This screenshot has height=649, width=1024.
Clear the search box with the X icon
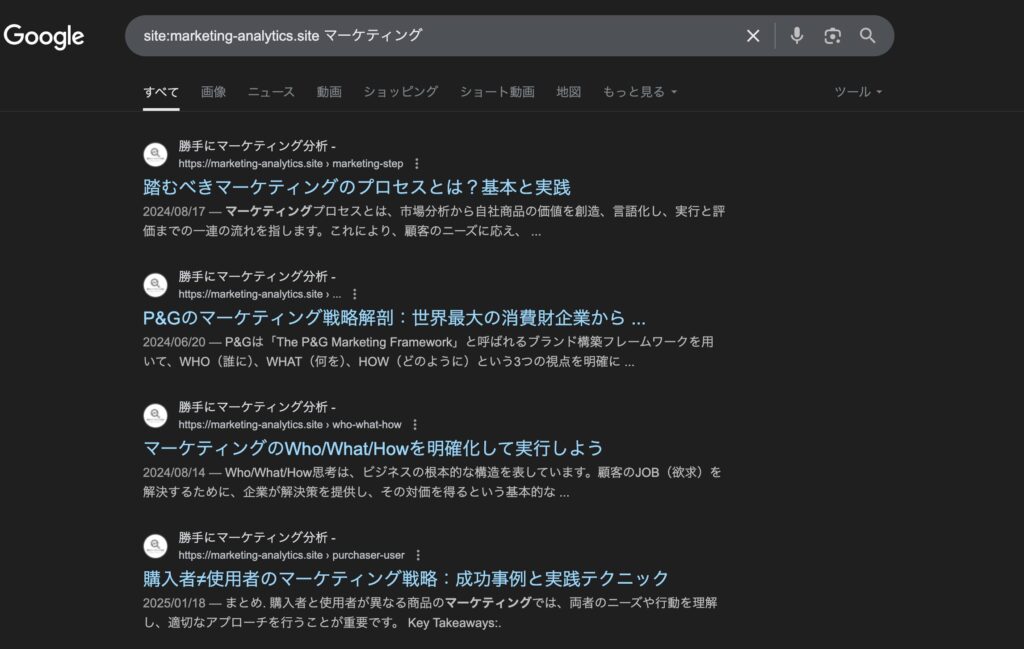click(x=752, y=36)
